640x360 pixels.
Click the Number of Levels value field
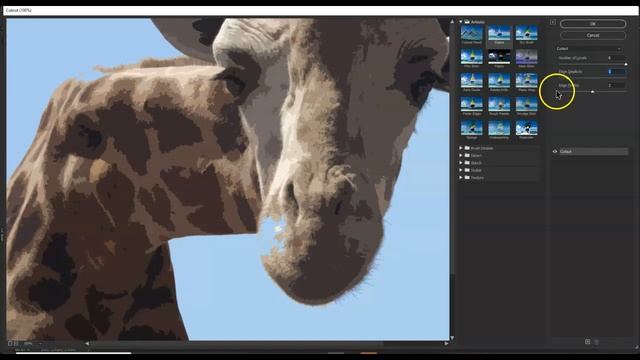(x=616, y=58)
